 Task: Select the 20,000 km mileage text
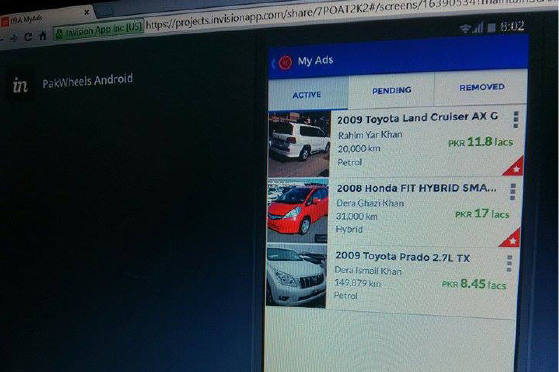[359, 148]
